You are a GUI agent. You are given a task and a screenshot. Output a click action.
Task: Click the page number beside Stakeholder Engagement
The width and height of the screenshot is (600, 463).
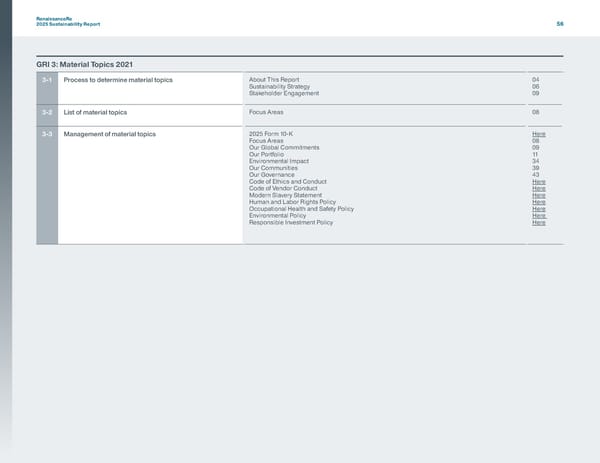(x=535, y=93)
